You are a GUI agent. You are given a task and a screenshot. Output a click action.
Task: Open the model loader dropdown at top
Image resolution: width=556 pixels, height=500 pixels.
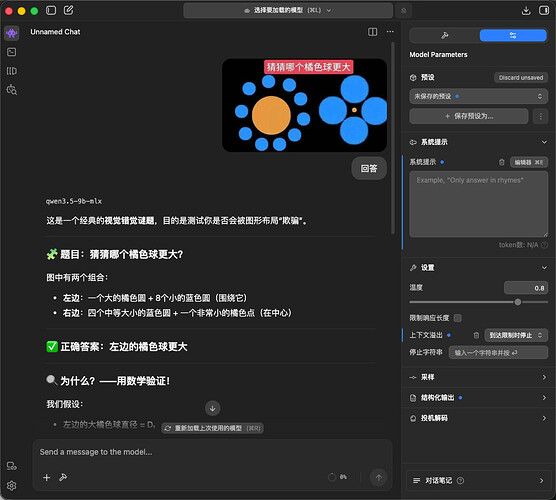click(x=288, y=10)
